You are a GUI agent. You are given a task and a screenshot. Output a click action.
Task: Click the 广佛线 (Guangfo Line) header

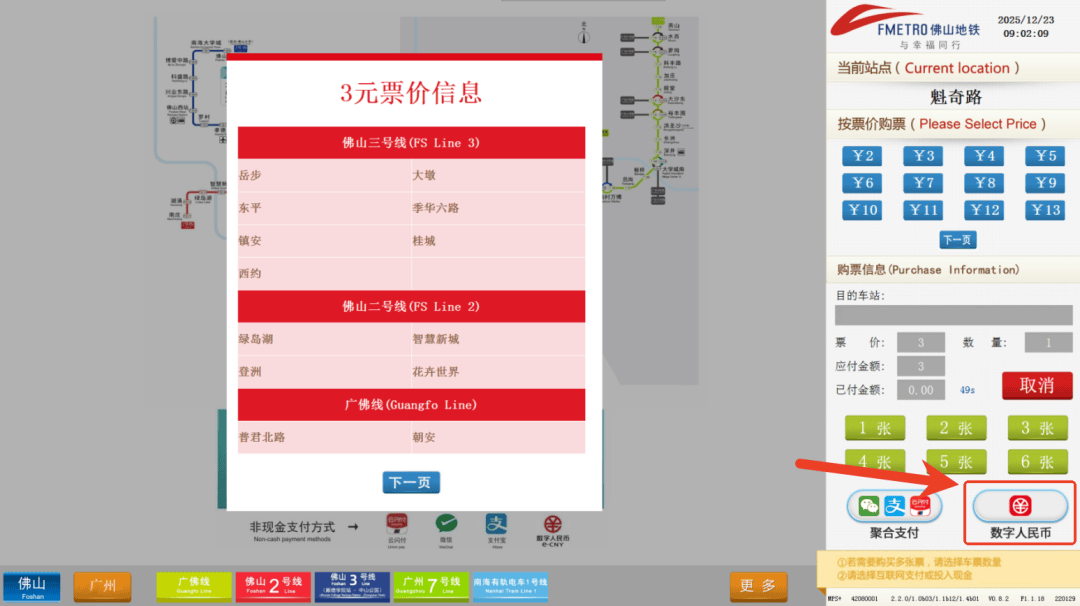411,405
